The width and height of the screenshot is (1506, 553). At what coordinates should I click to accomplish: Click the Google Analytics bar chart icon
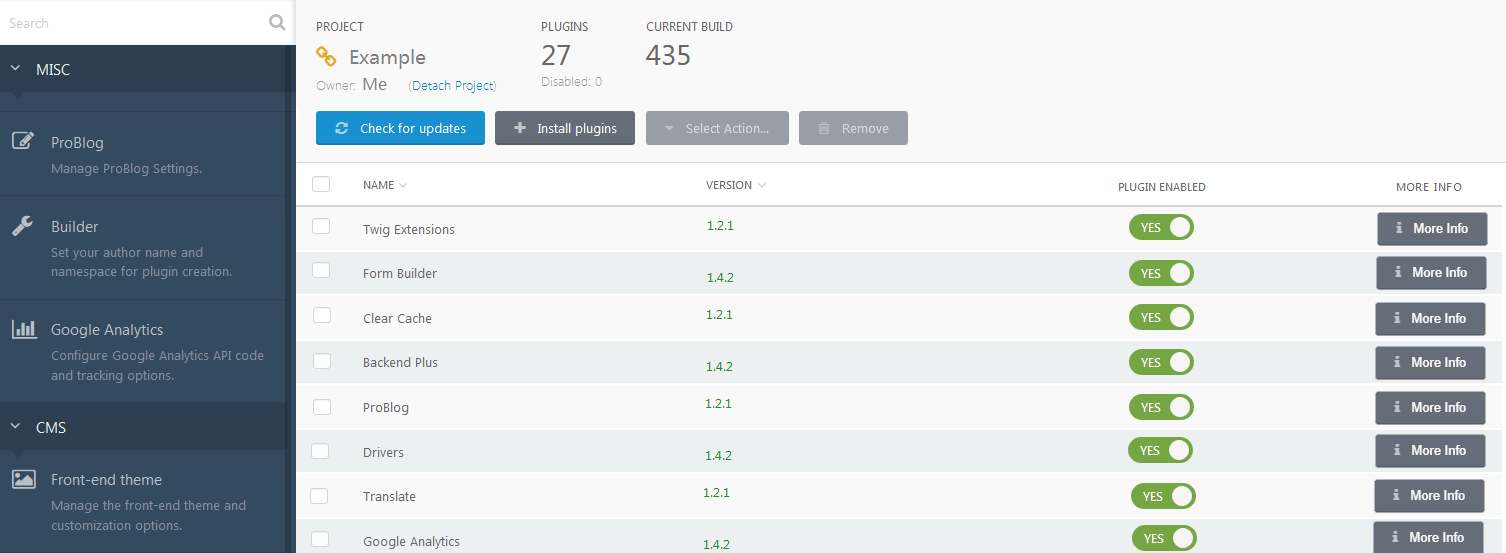24,329
